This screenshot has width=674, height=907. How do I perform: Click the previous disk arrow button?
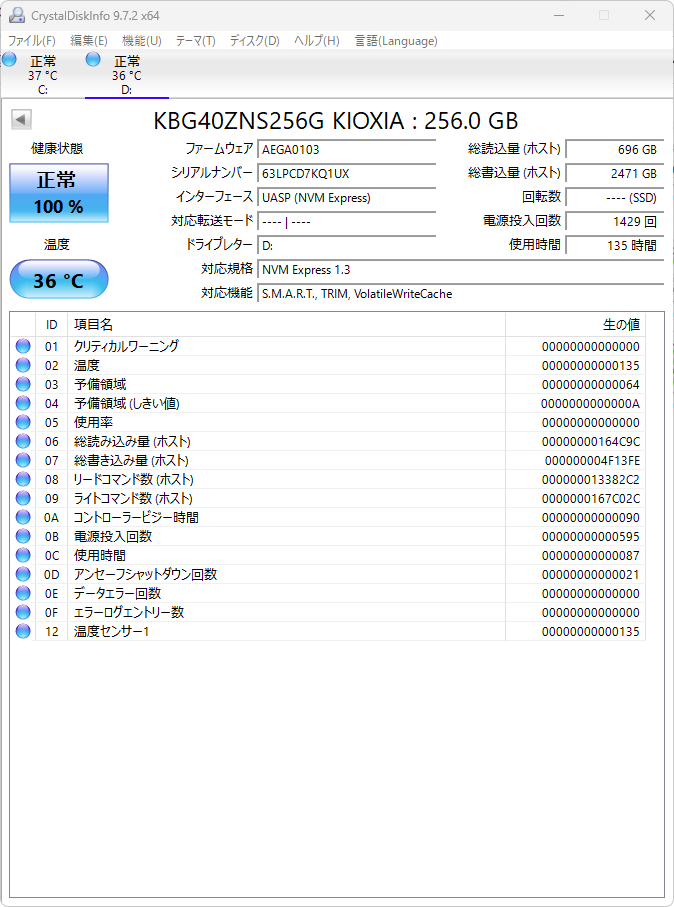click(x=21, y=120)
